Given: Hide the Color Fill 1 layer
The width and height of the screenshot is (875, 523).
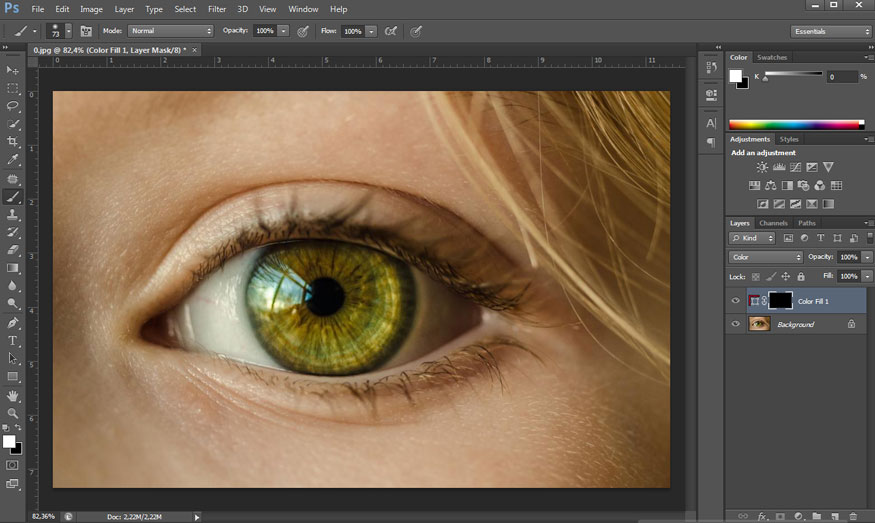Looking at the screenshot, I should [x=736, y=301].
